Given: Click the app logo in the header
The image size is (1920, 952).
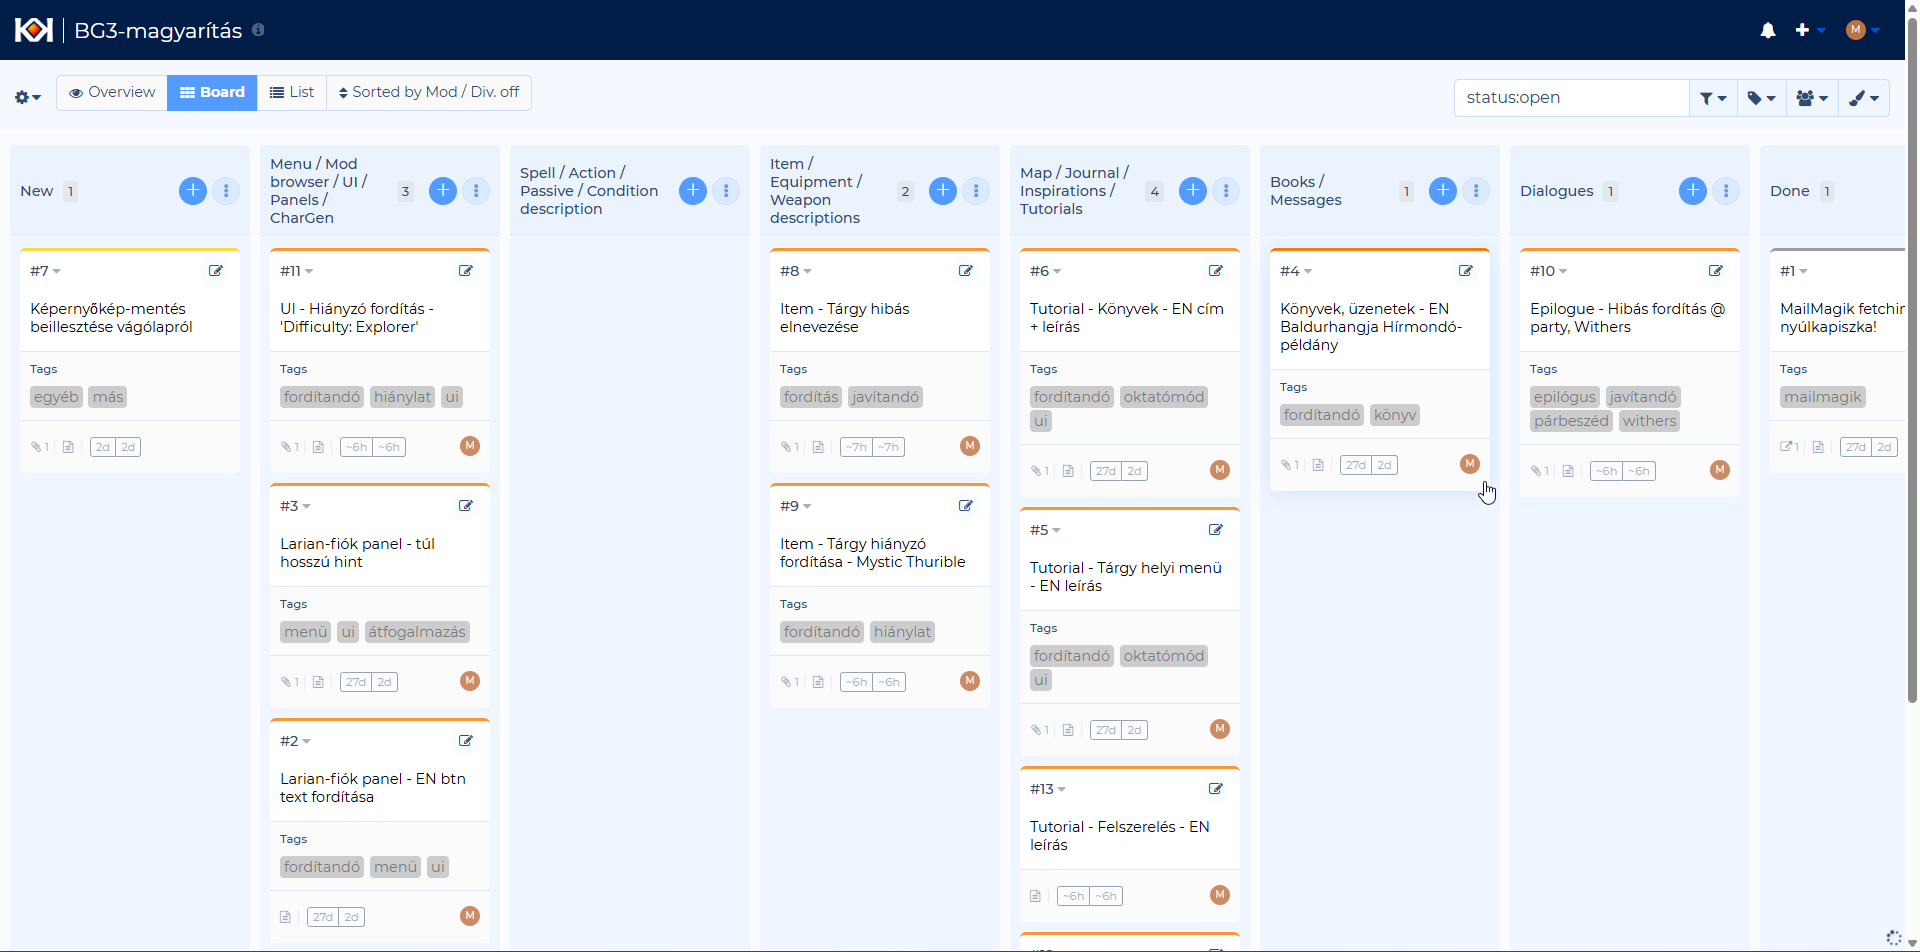Looking at the screenshot, I should [x=33, y=30].
